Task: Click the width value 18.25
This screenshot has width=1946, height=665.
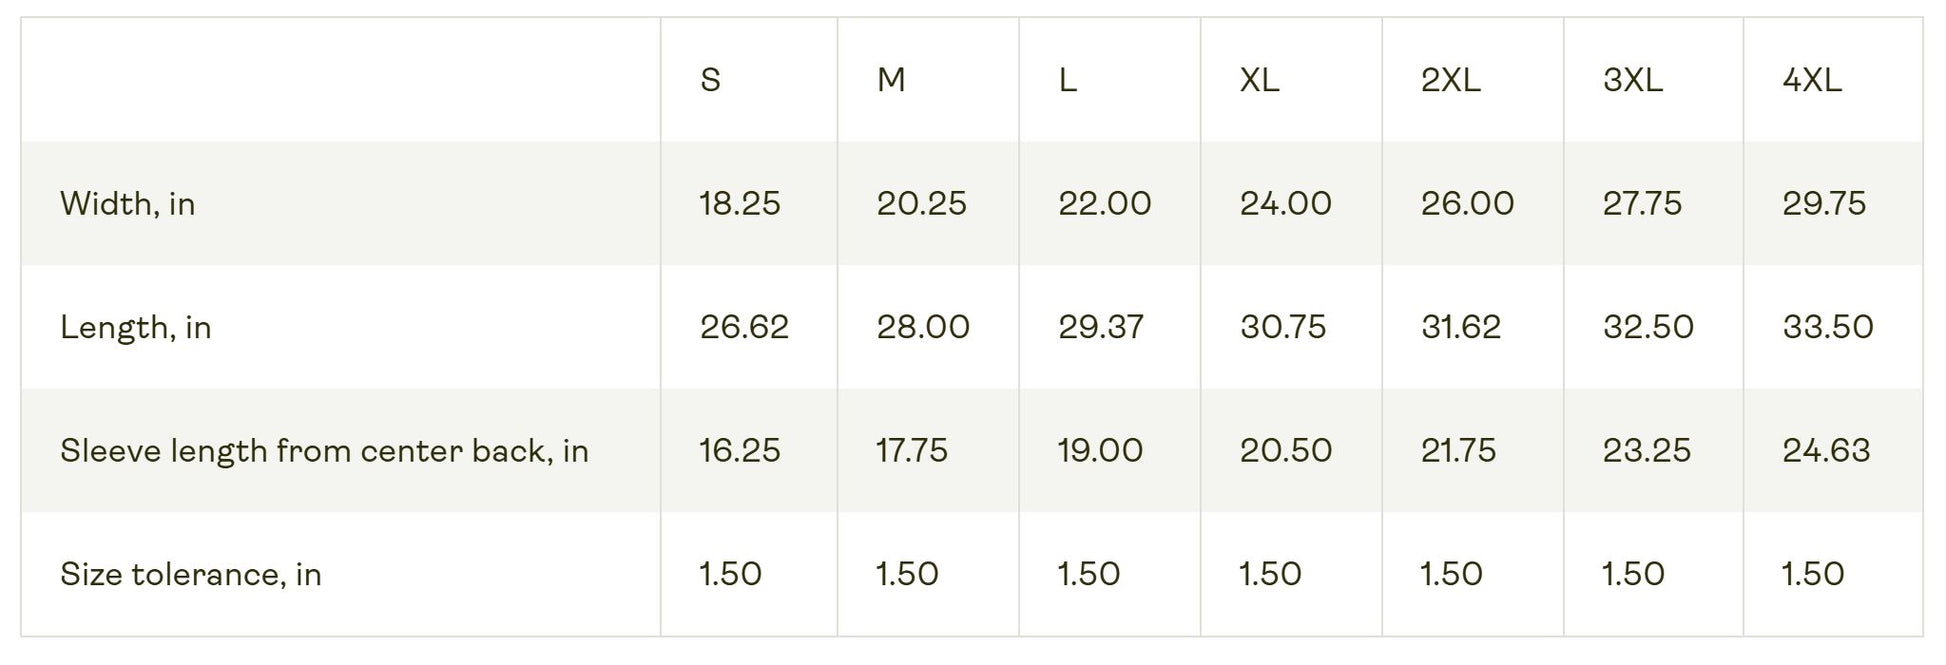Action: point(739,204)
